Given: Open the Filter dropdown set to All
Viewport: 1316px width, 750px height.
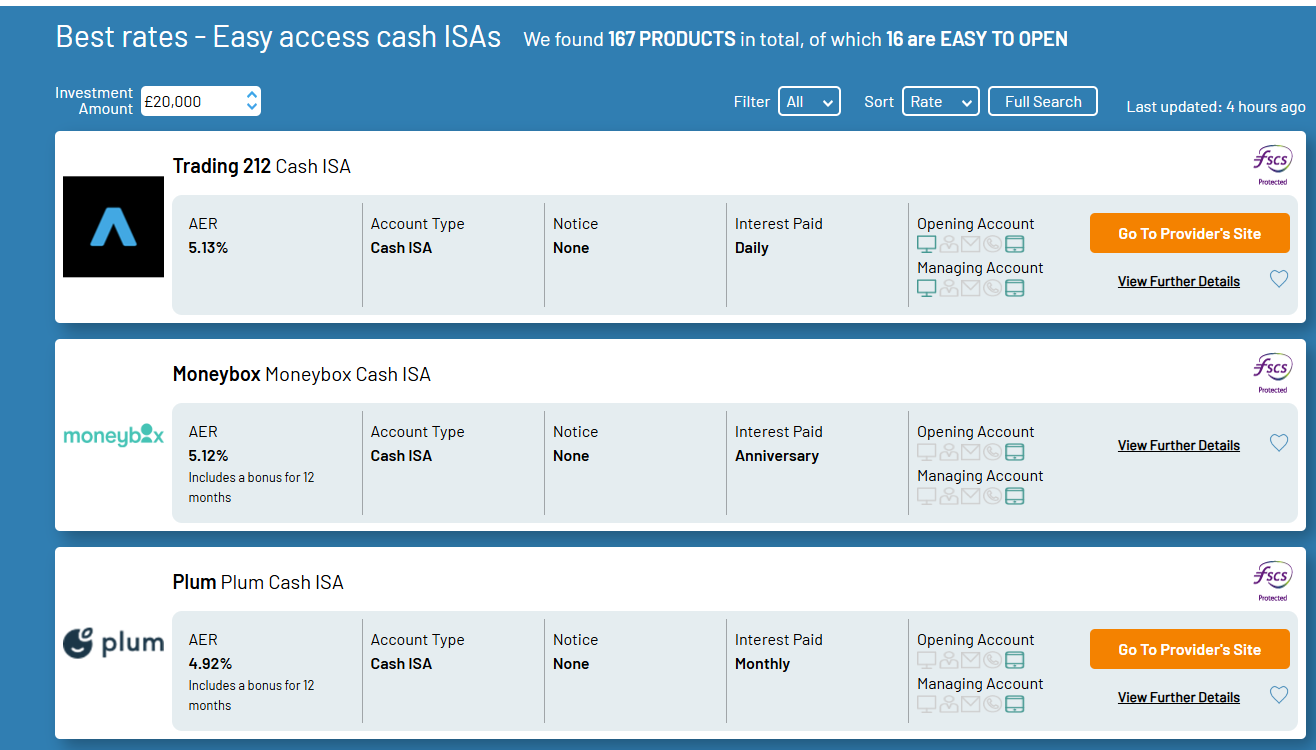Looking at the screenshot, I should tap(809, 101).
